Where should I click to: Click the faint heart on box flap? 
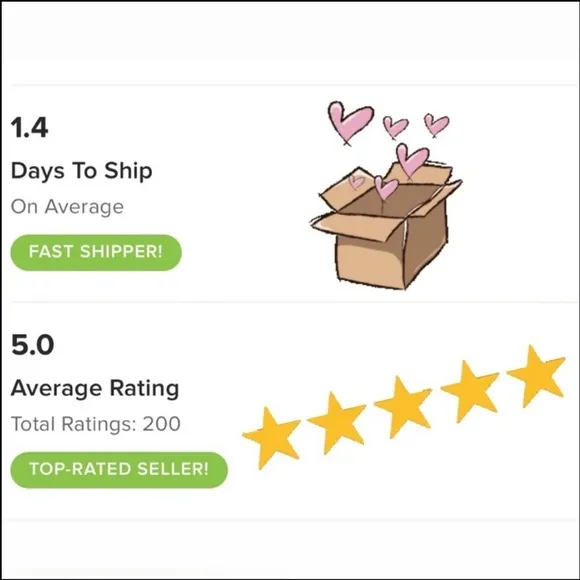[x=357, y=182]
